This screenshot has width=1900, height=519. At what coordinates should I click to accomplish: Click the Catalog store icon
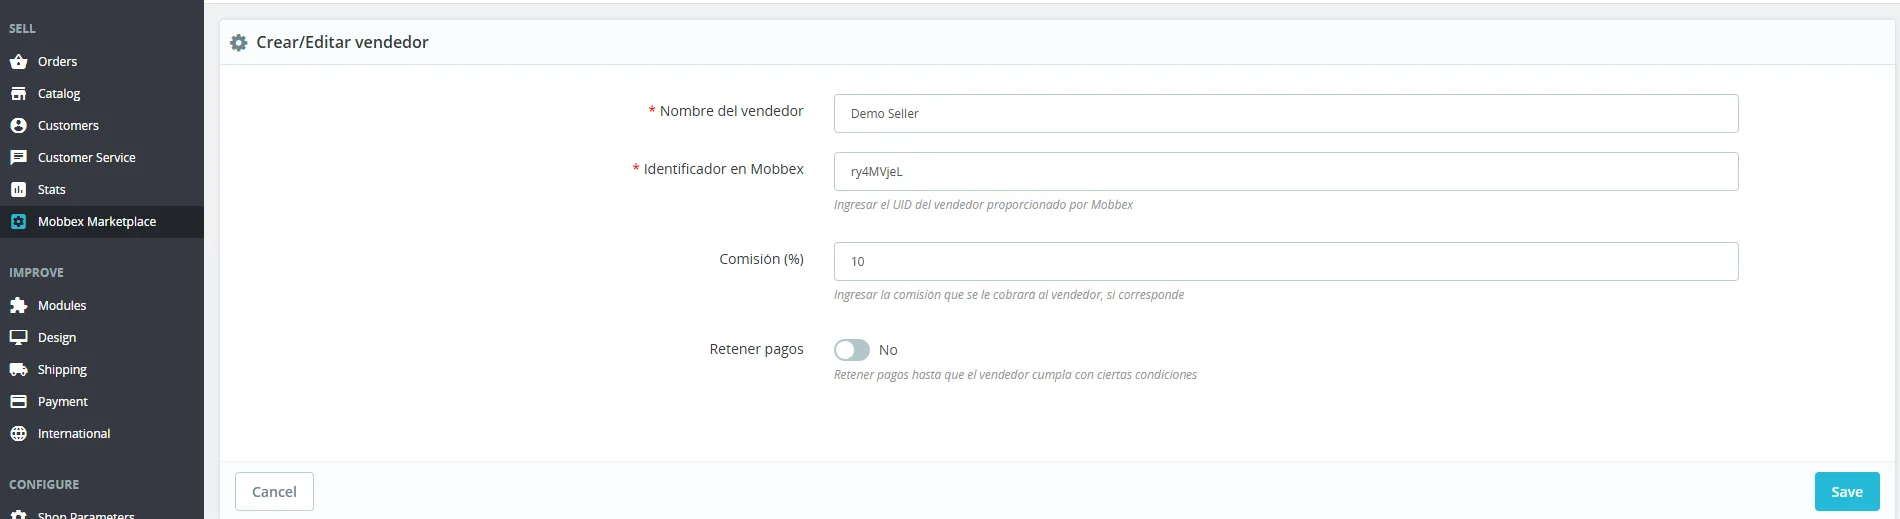(x=18, y=94)
